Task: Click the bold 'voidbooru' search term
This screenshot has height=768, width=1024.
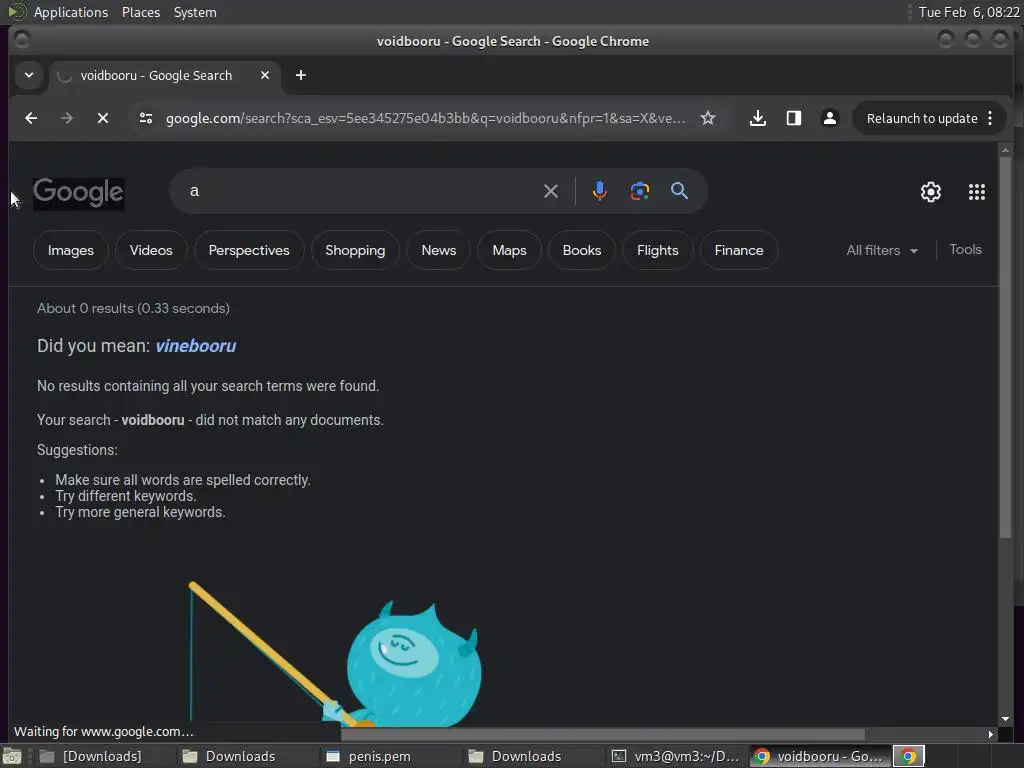Action: [x=153, y=420]
